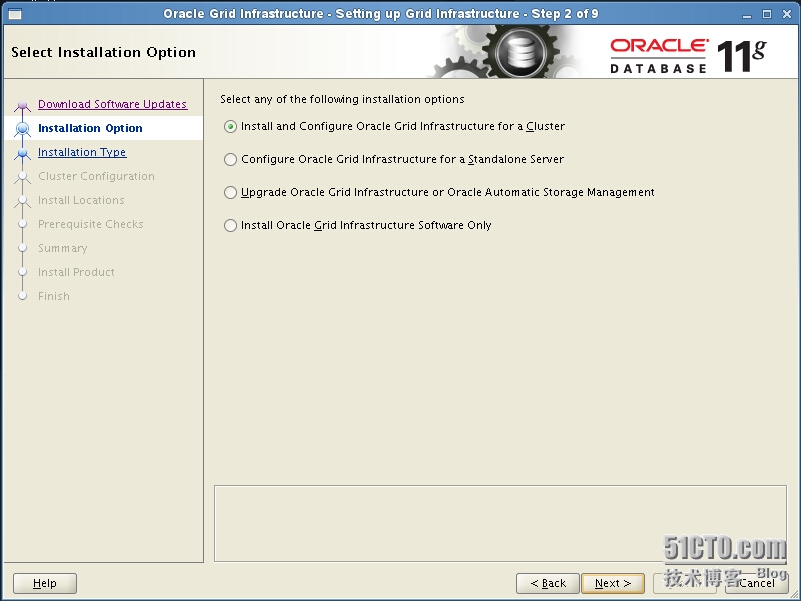Click the Installation Type step bullet icon
The height and width of the screenshot is (601, 801).
[x=22, y=153]
